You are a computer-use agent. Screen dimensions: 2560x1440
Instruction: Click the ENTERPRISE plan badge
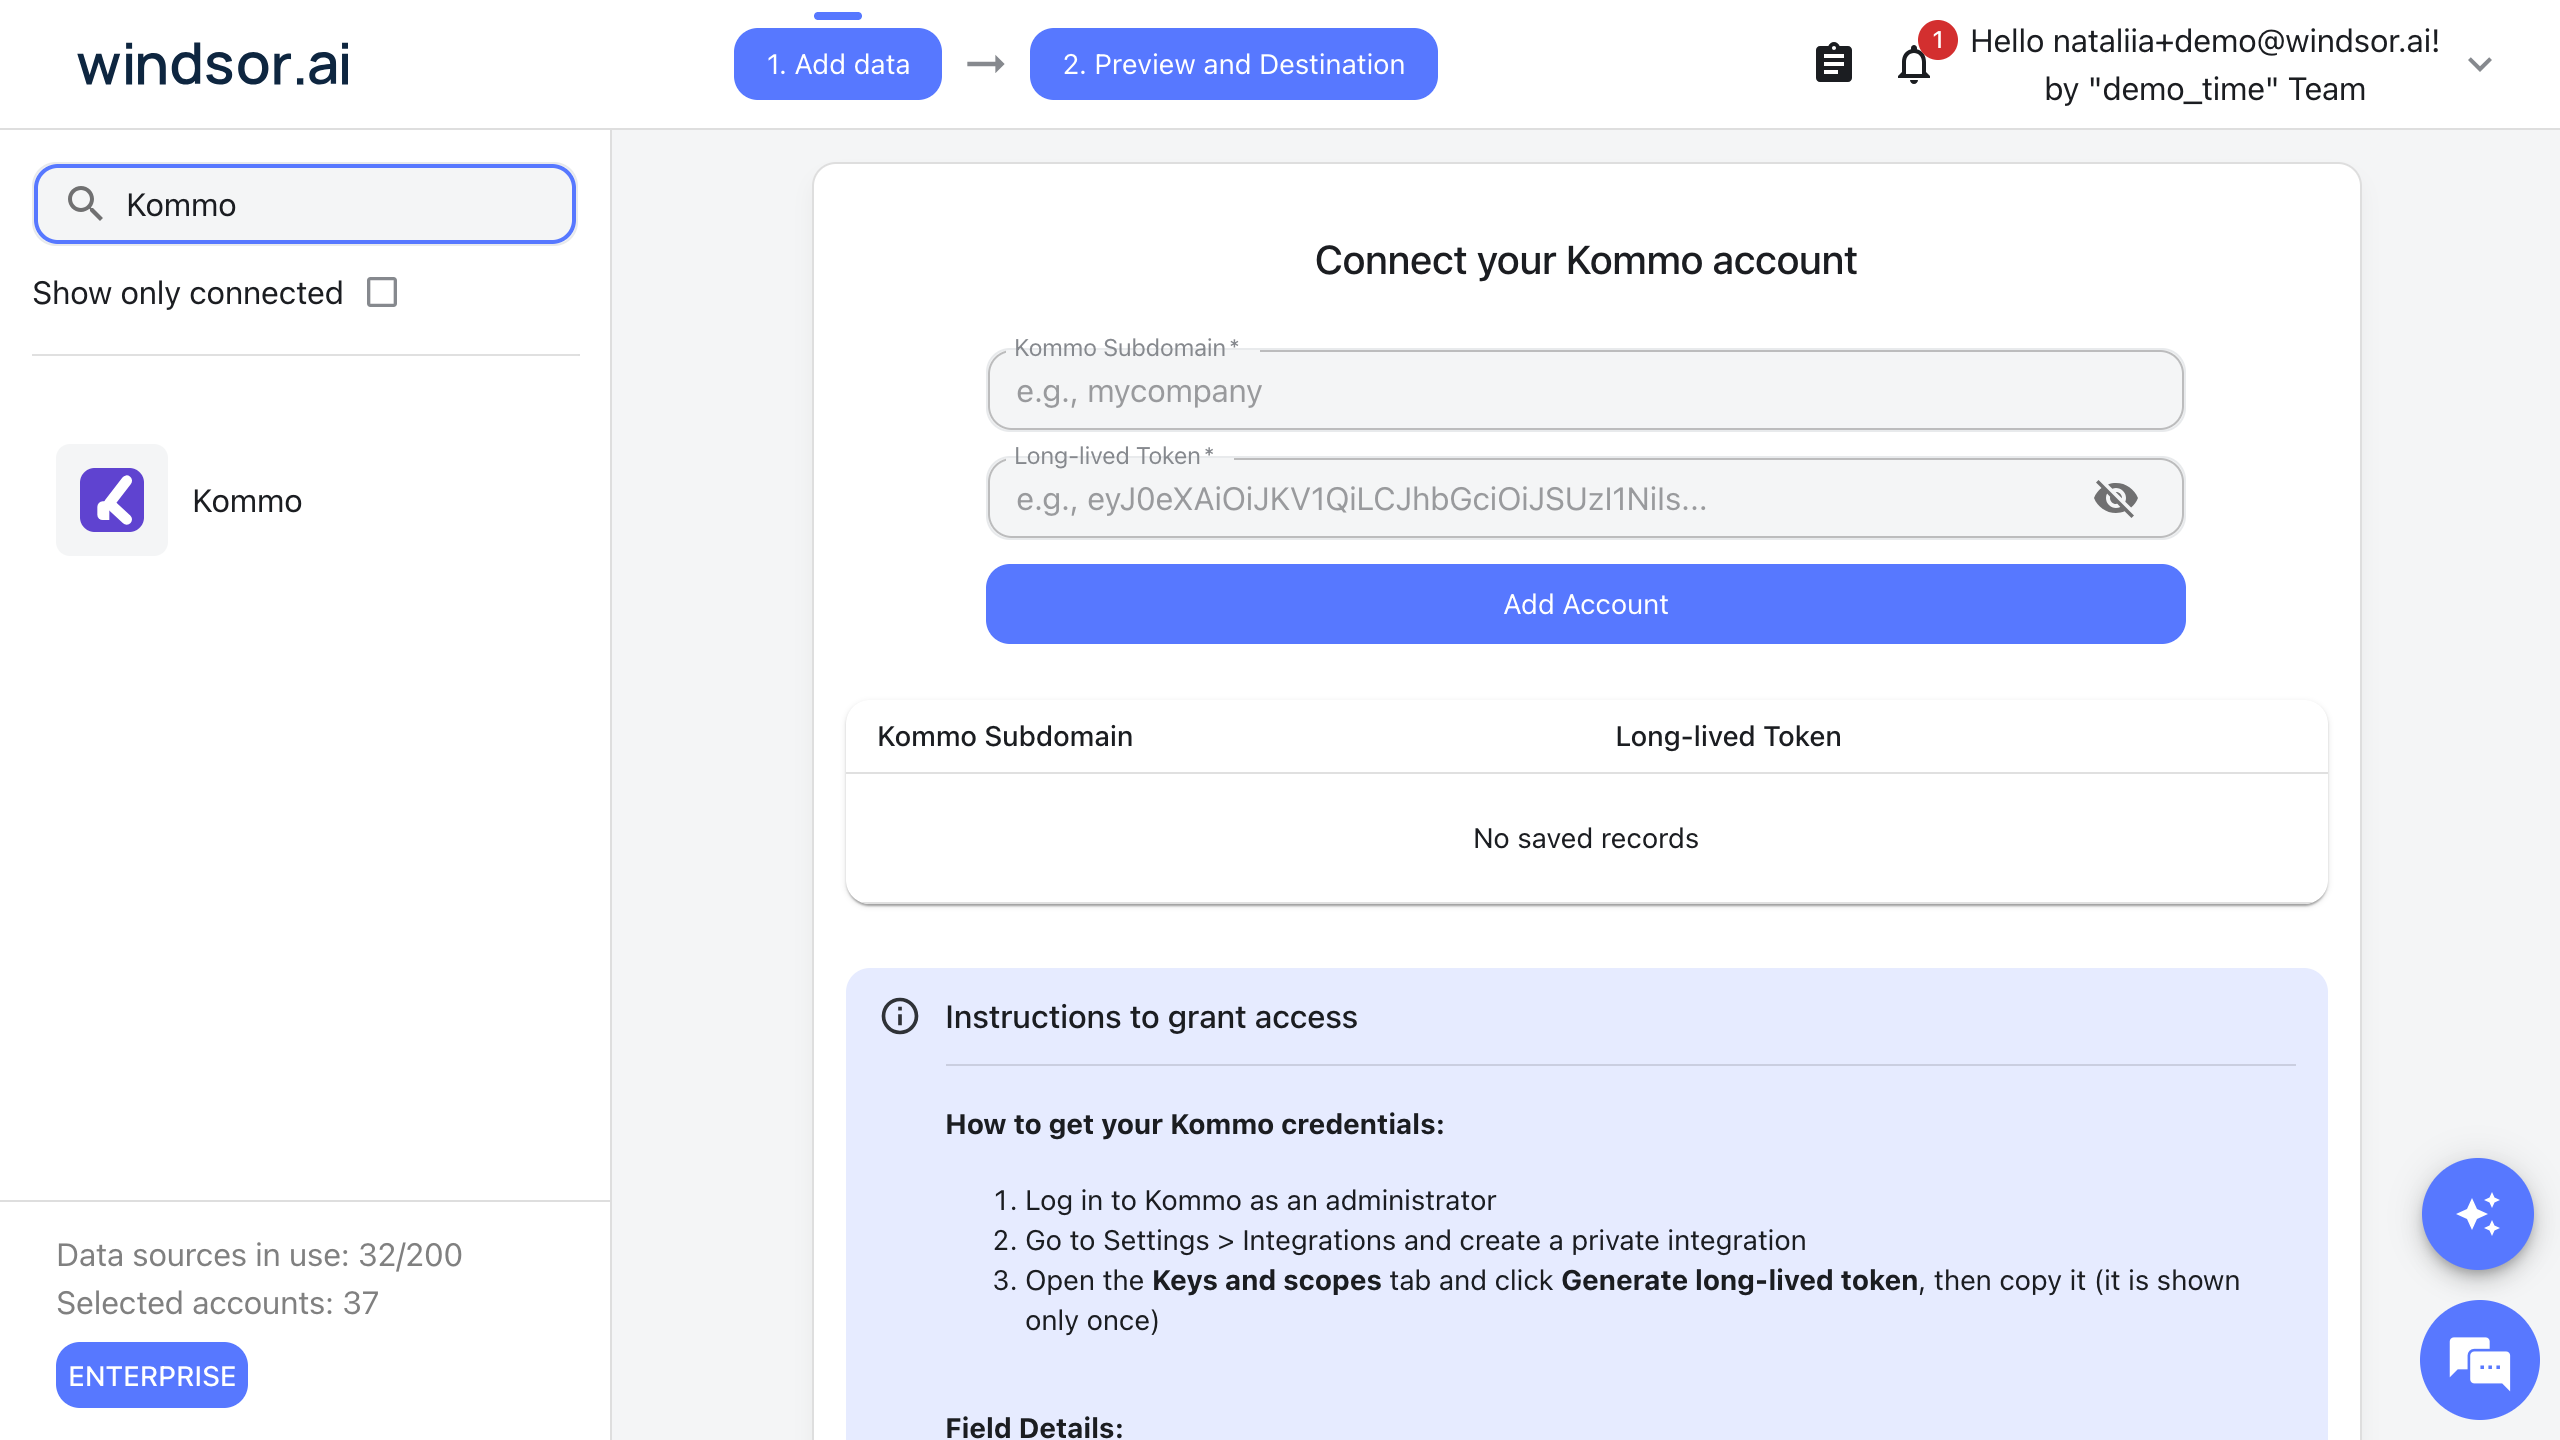coord(152,1376)
